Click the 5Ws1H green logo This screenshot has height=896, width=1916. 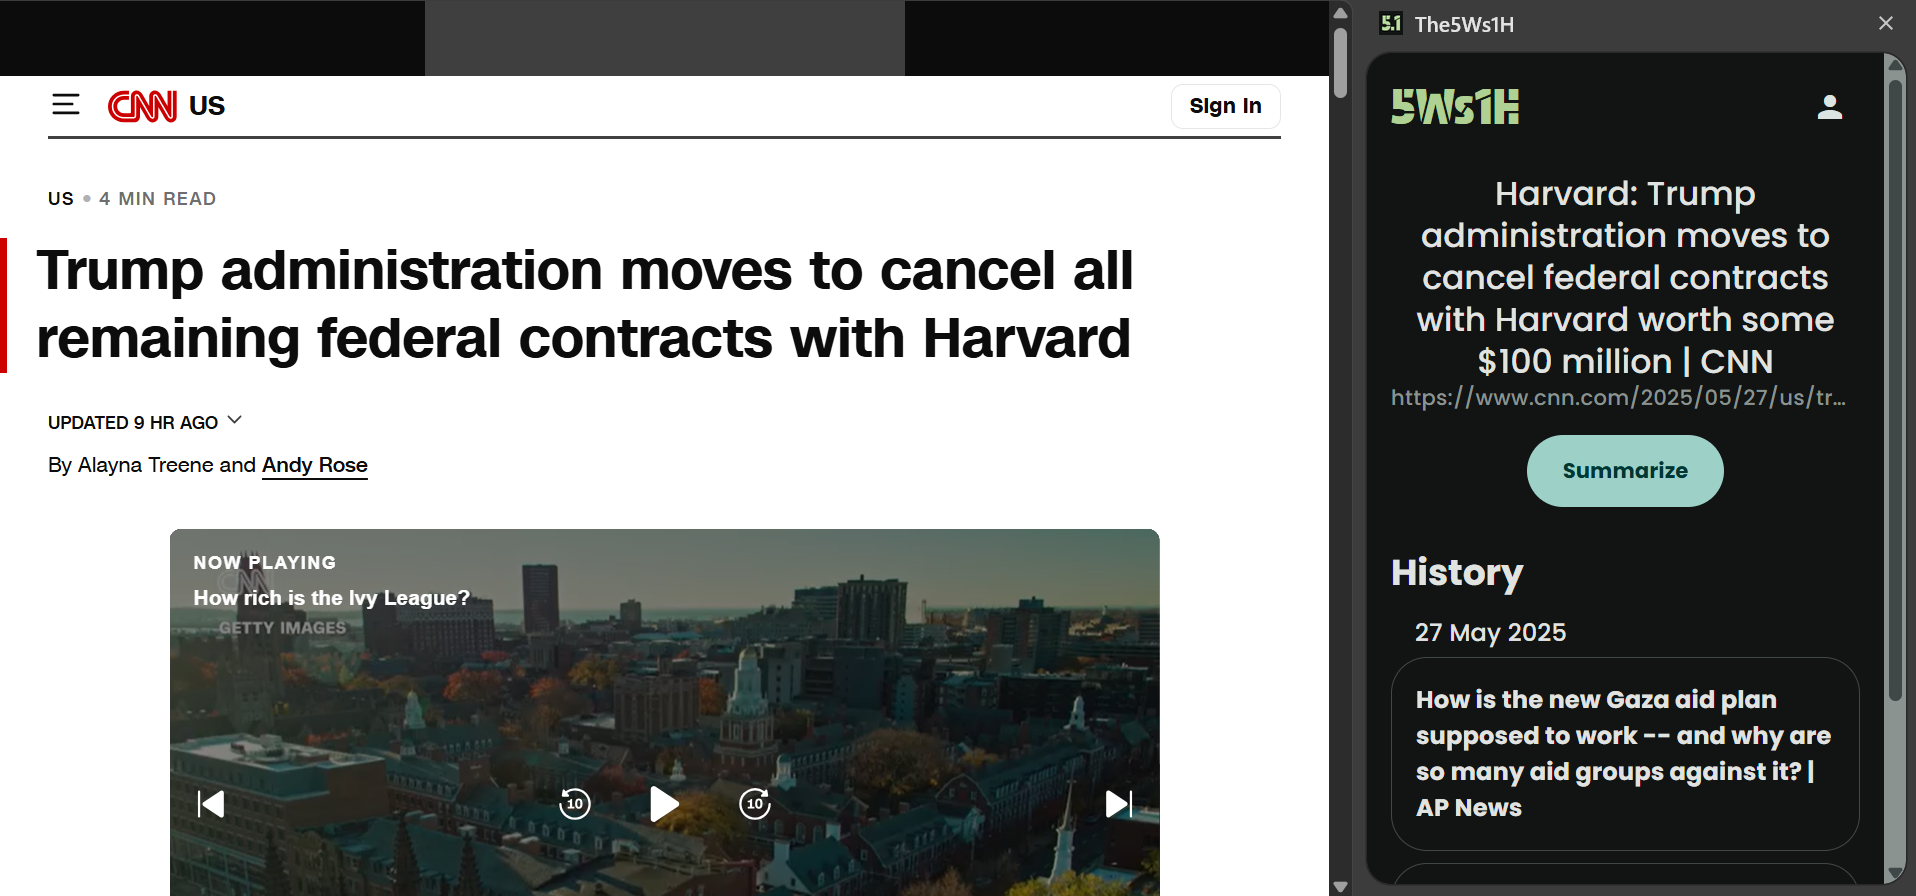click(x=1455, y=107)
